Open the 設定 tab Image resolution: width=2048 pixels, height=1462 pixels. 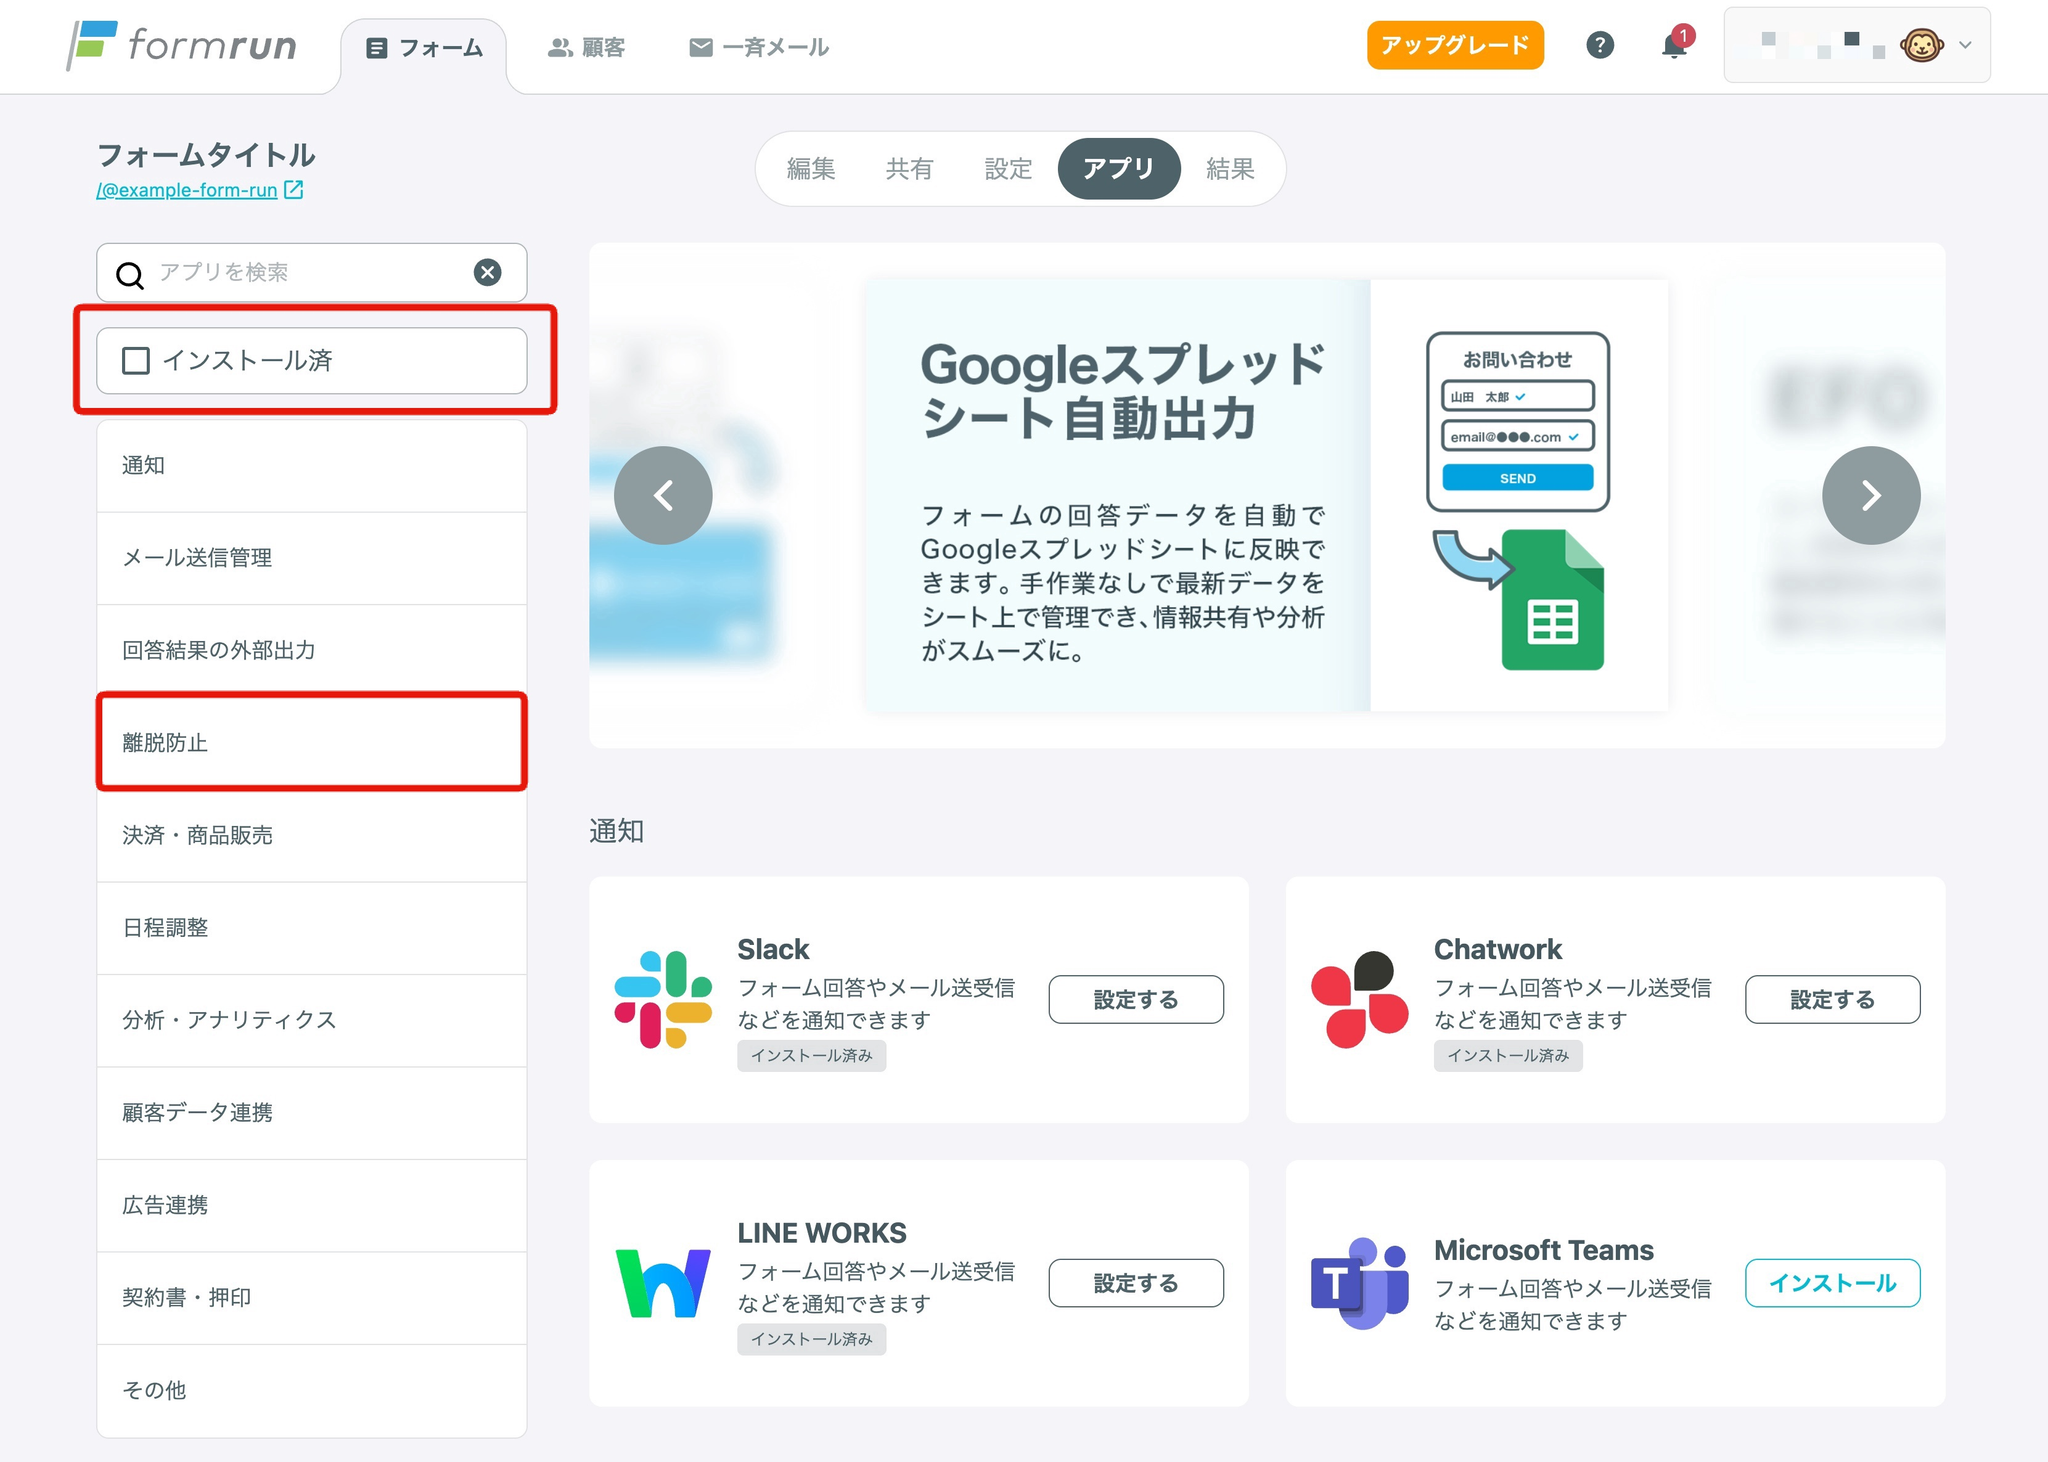coord(1008,169)
